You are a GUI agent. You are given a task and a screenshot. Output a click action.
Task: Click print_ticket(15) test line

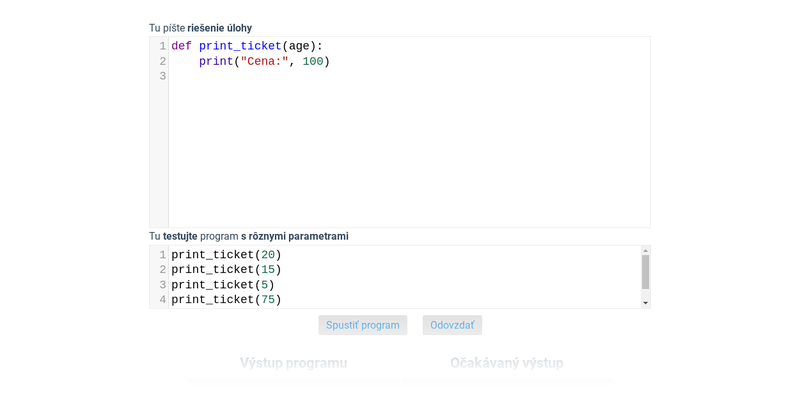(226, 269)
